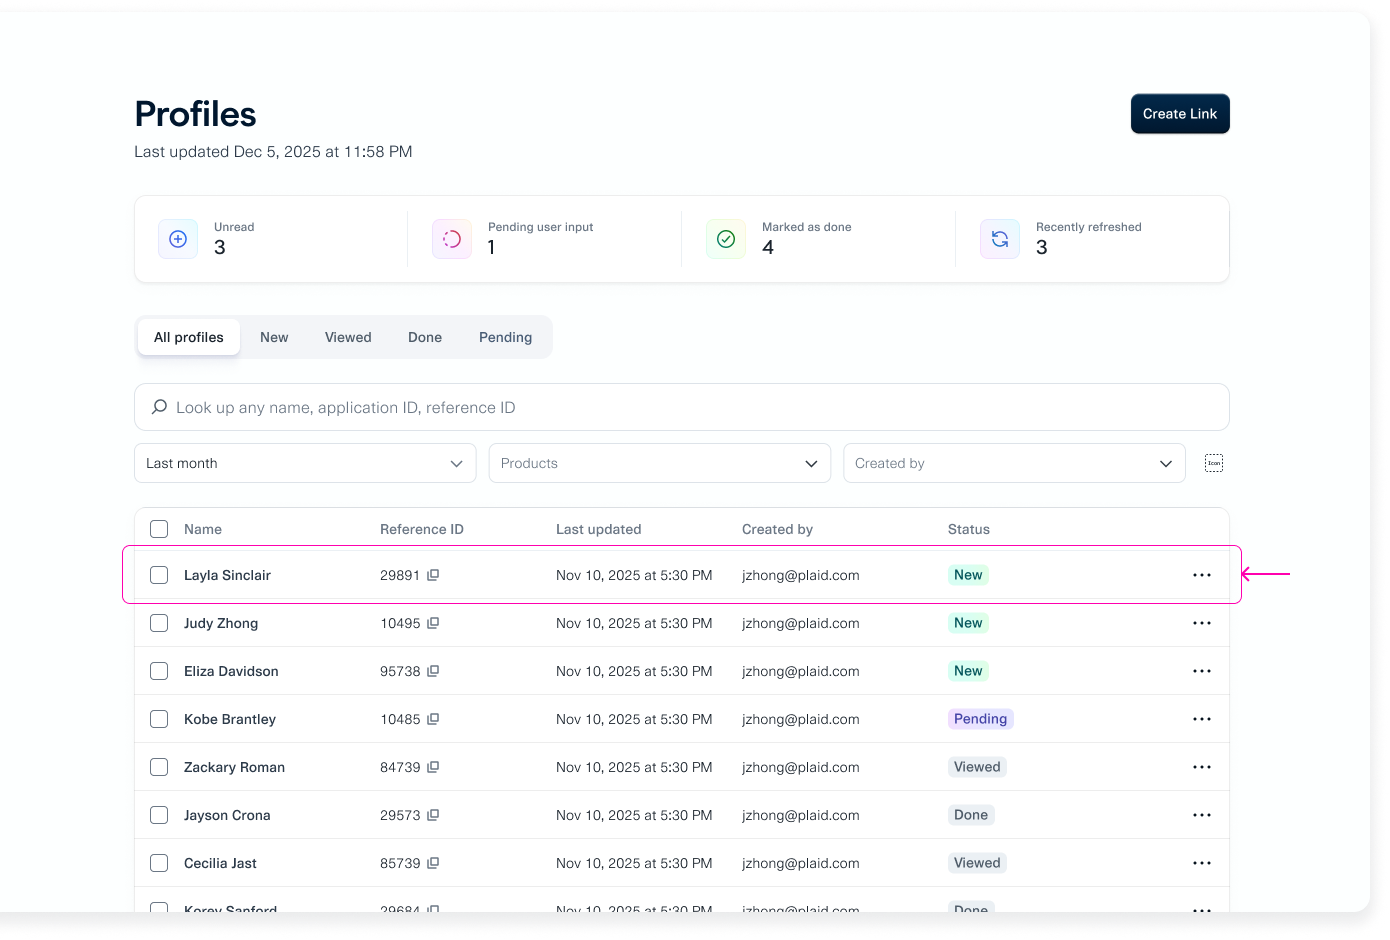Click the New badge for Eliza Davidson
1390x940 pixels.
pos(968,671)
